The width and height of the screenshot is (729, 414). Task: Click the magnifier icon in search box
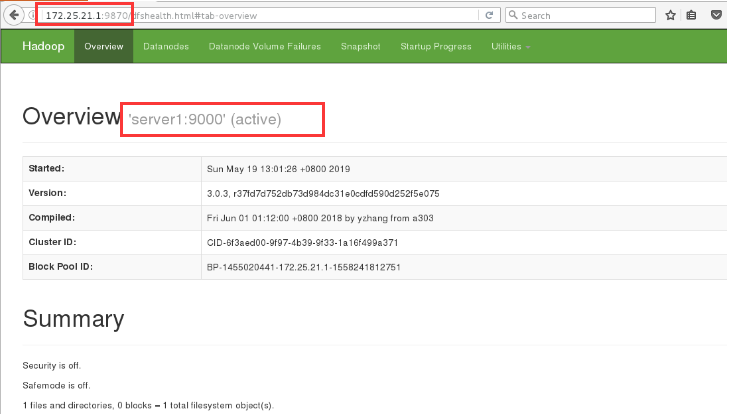click(x=513, y=15)
